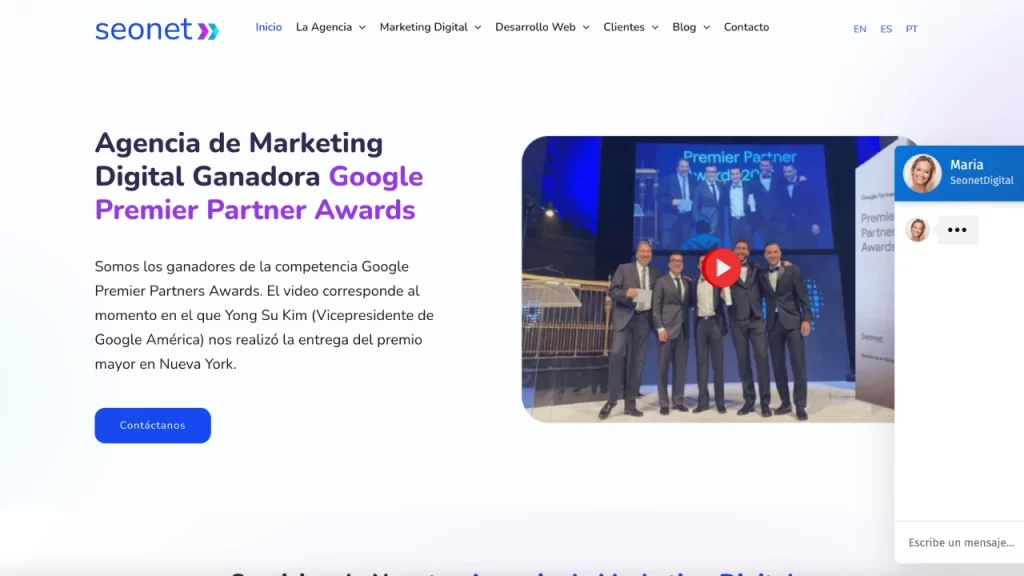Expand the La Agencia dropdown chevron
This screenshot has height=576, width=1024.
tap(362, 27)
